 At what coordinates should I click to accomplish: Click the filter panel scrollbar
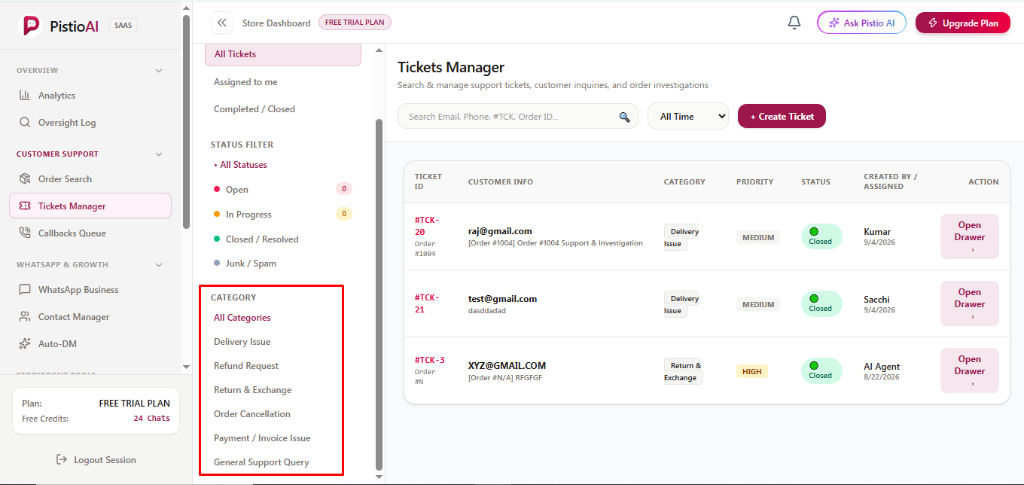(379, 294)
